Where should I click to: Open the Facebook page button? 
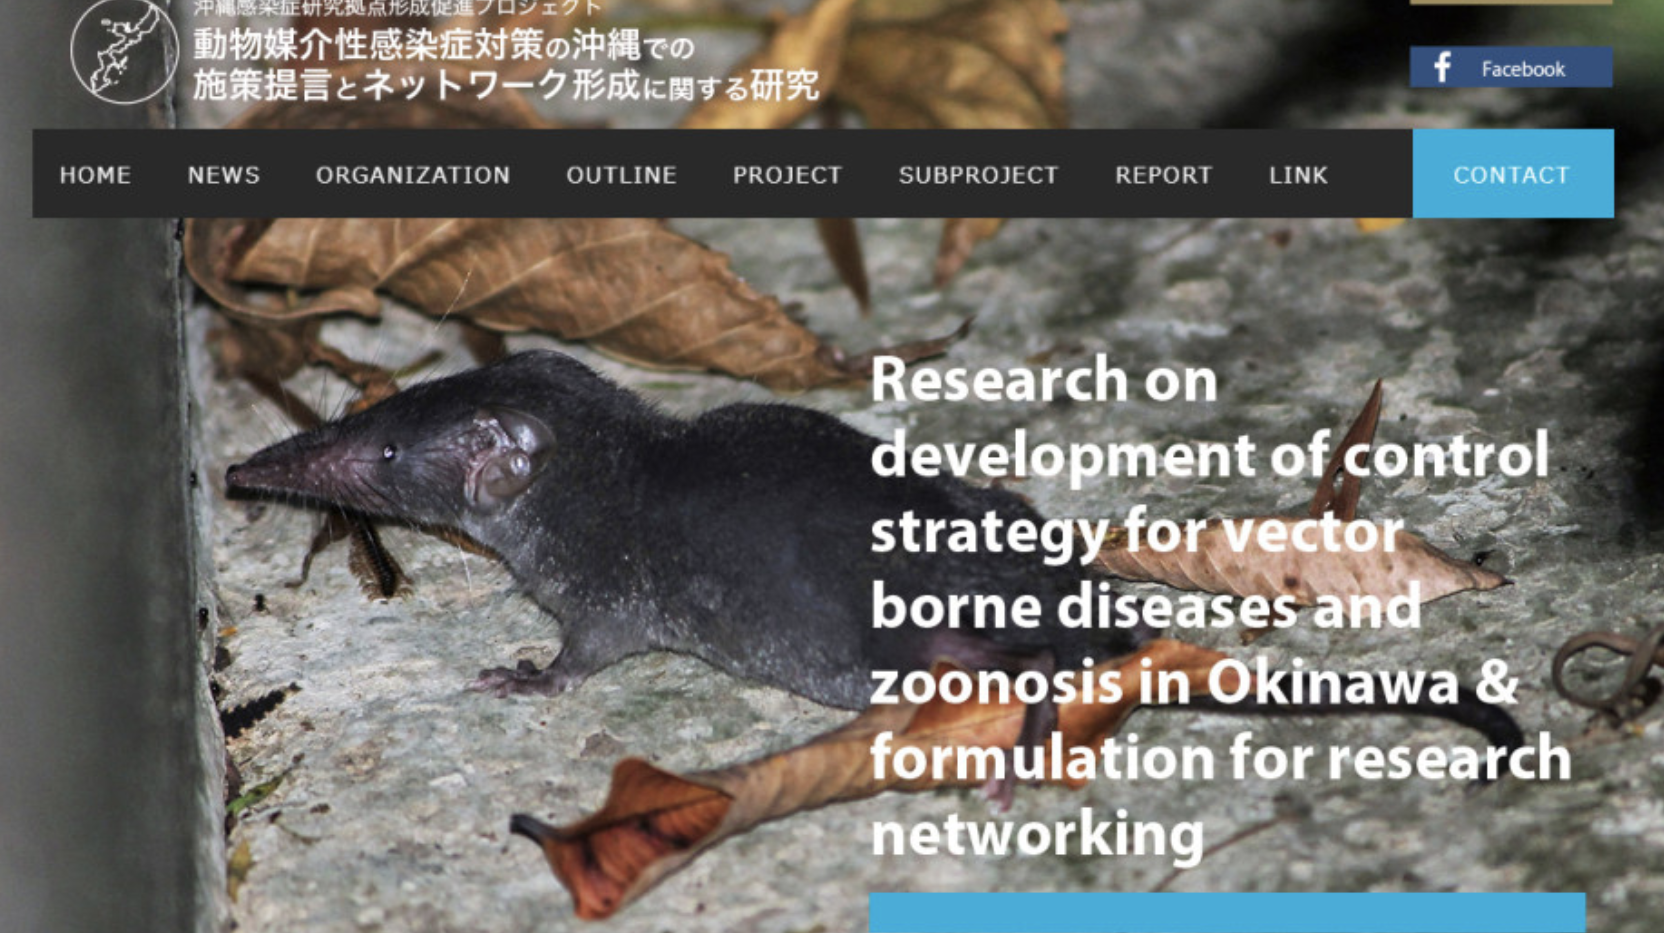point(1511,67)
